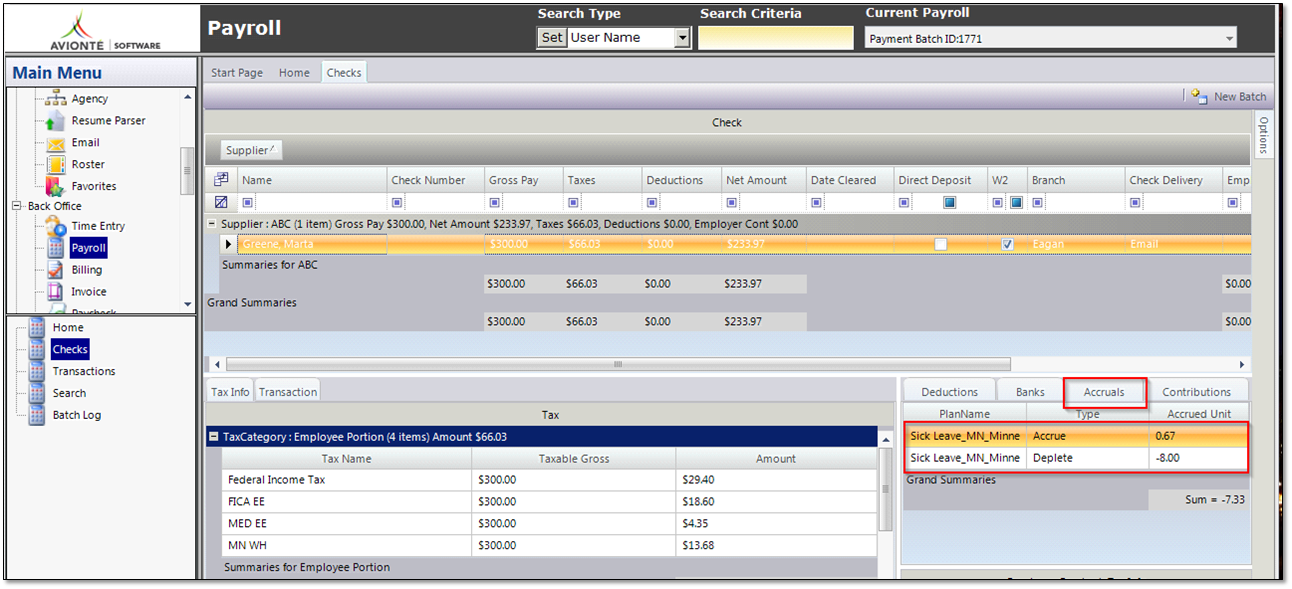Open the Agency item icon

tap(56, 98)
